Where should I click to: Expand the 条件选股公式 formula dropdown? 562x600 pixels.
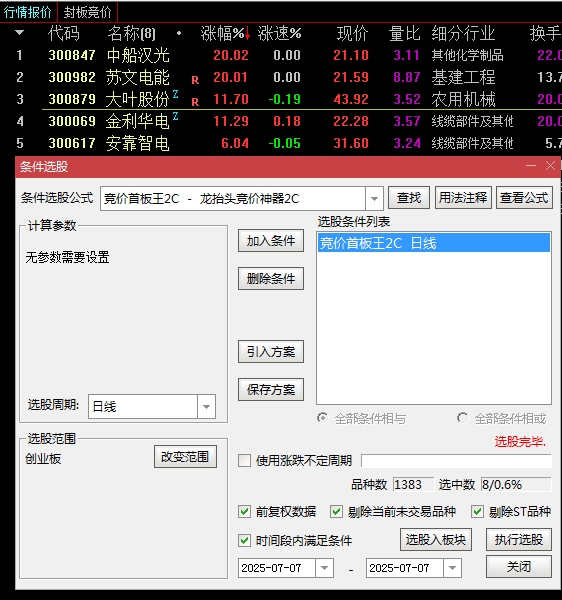click(x=374, y=199)
